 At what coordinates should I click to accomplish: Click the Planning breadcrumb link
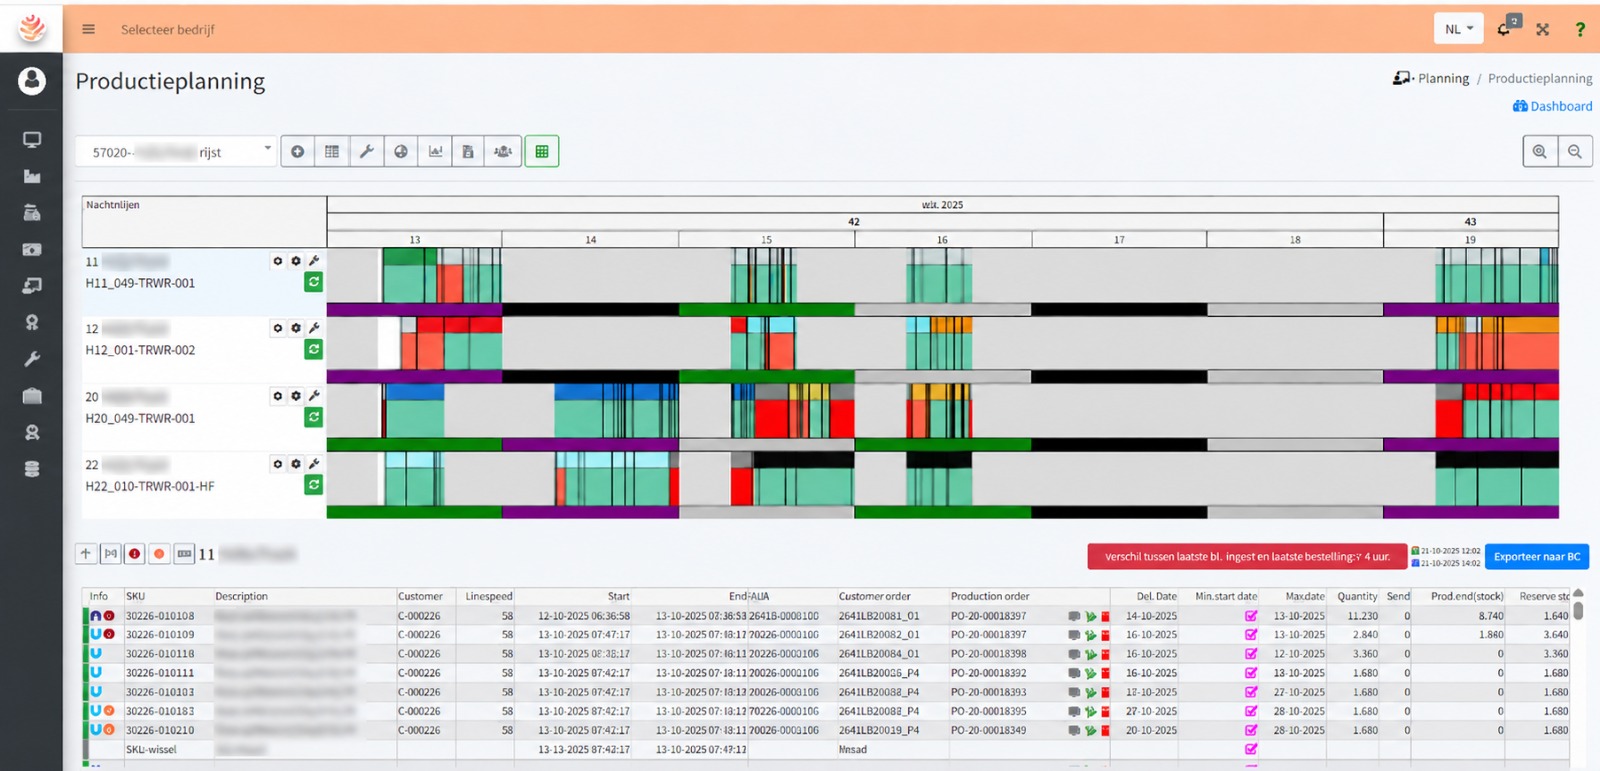1443,78
